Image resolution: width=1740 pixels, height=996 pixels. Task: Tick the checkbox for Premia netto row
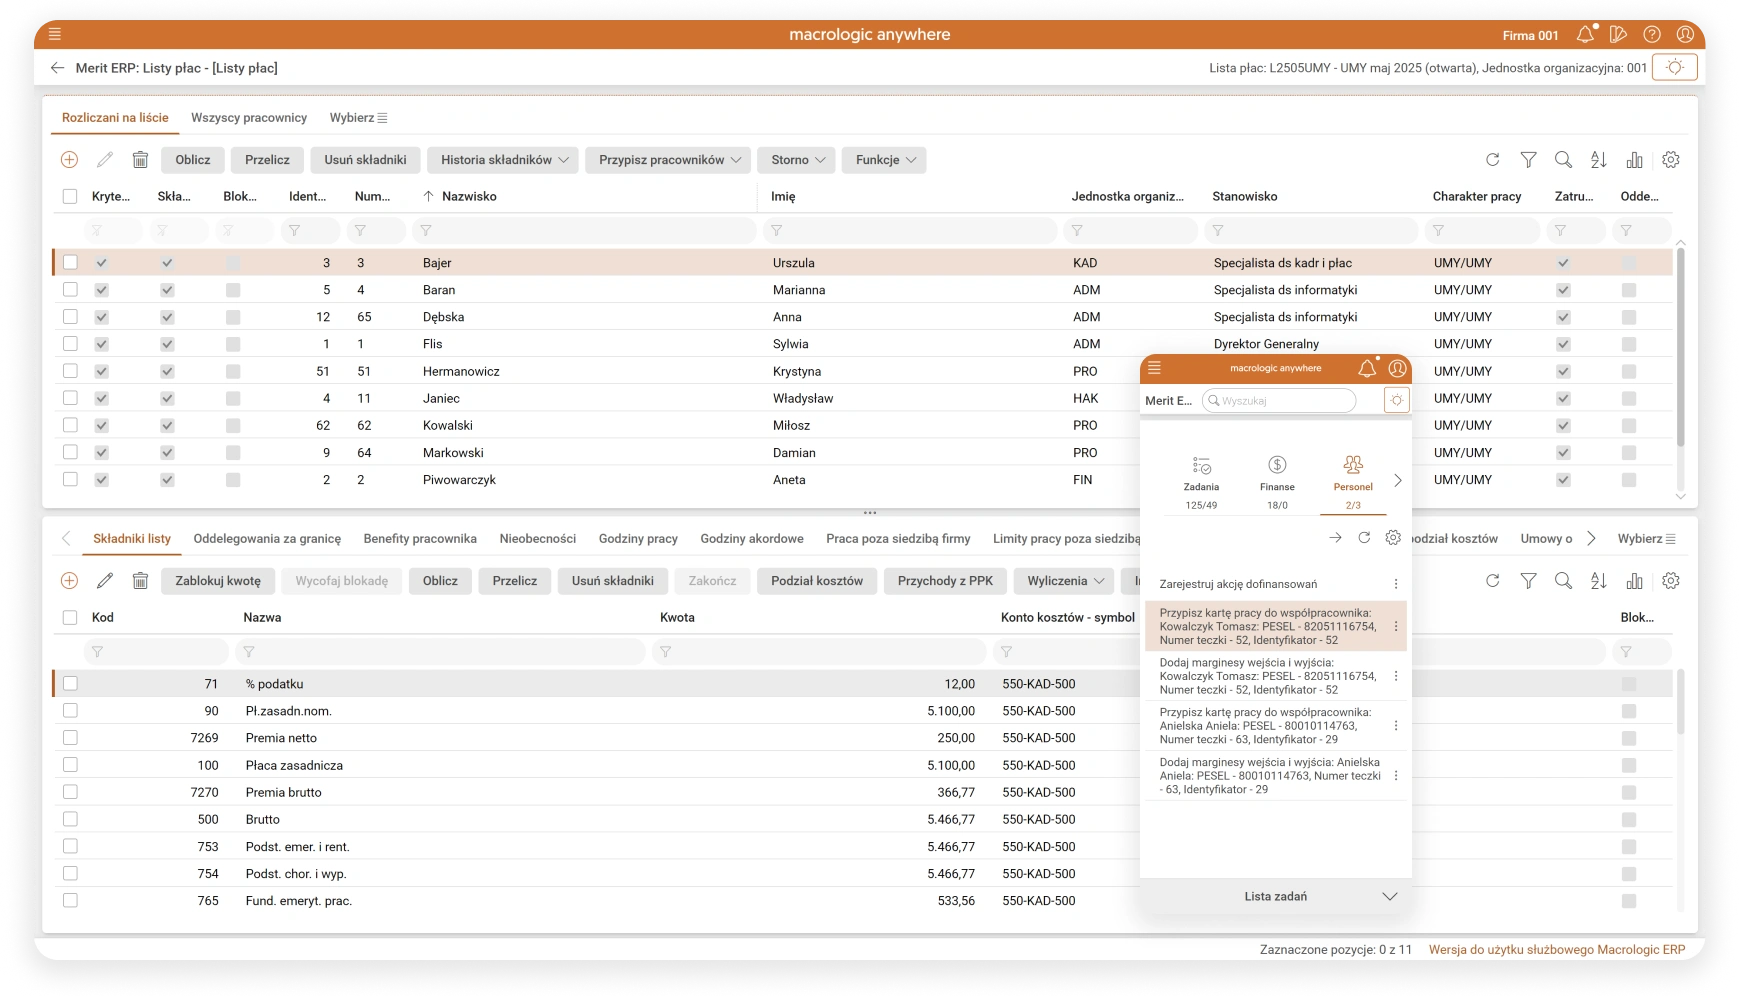[x=70, y=738]
